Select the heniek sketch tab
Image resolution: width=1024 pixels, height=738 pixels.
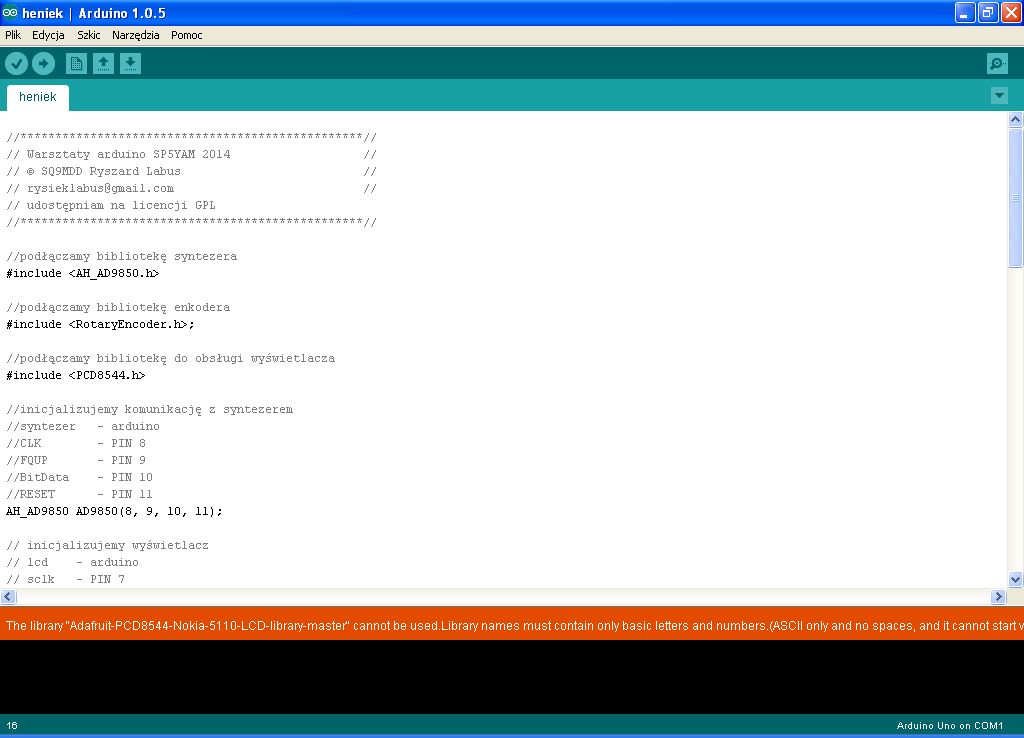[x=38, y=98]
